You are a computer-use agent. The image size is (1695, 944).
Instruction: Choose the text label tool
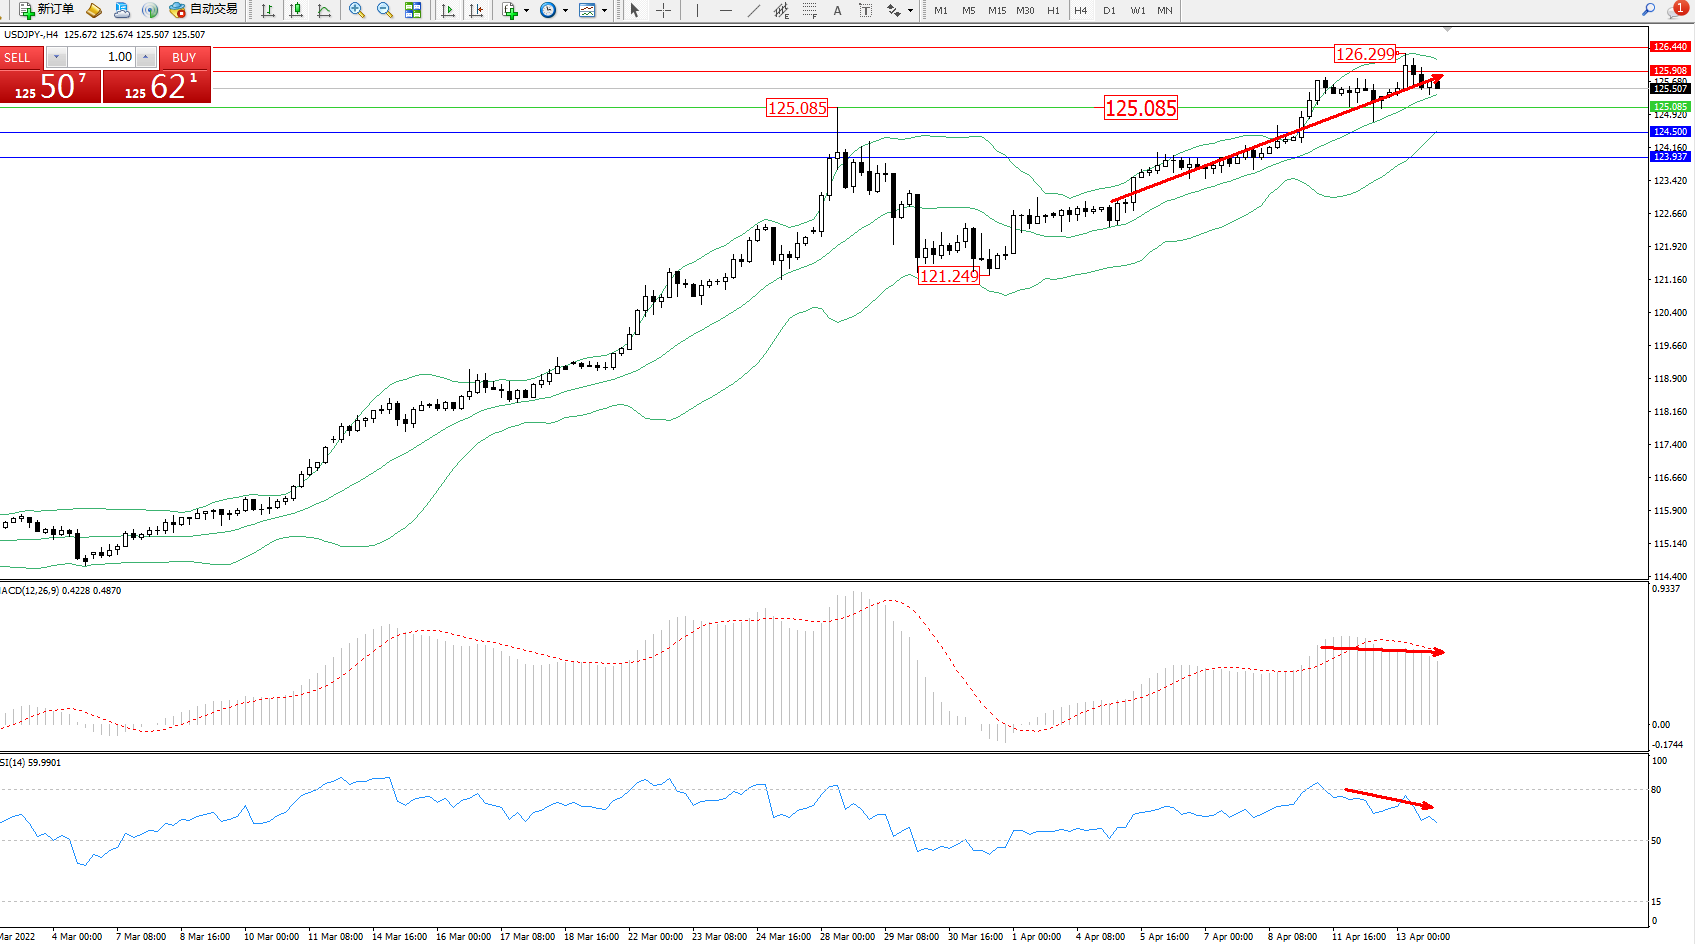tap(837, 10)
